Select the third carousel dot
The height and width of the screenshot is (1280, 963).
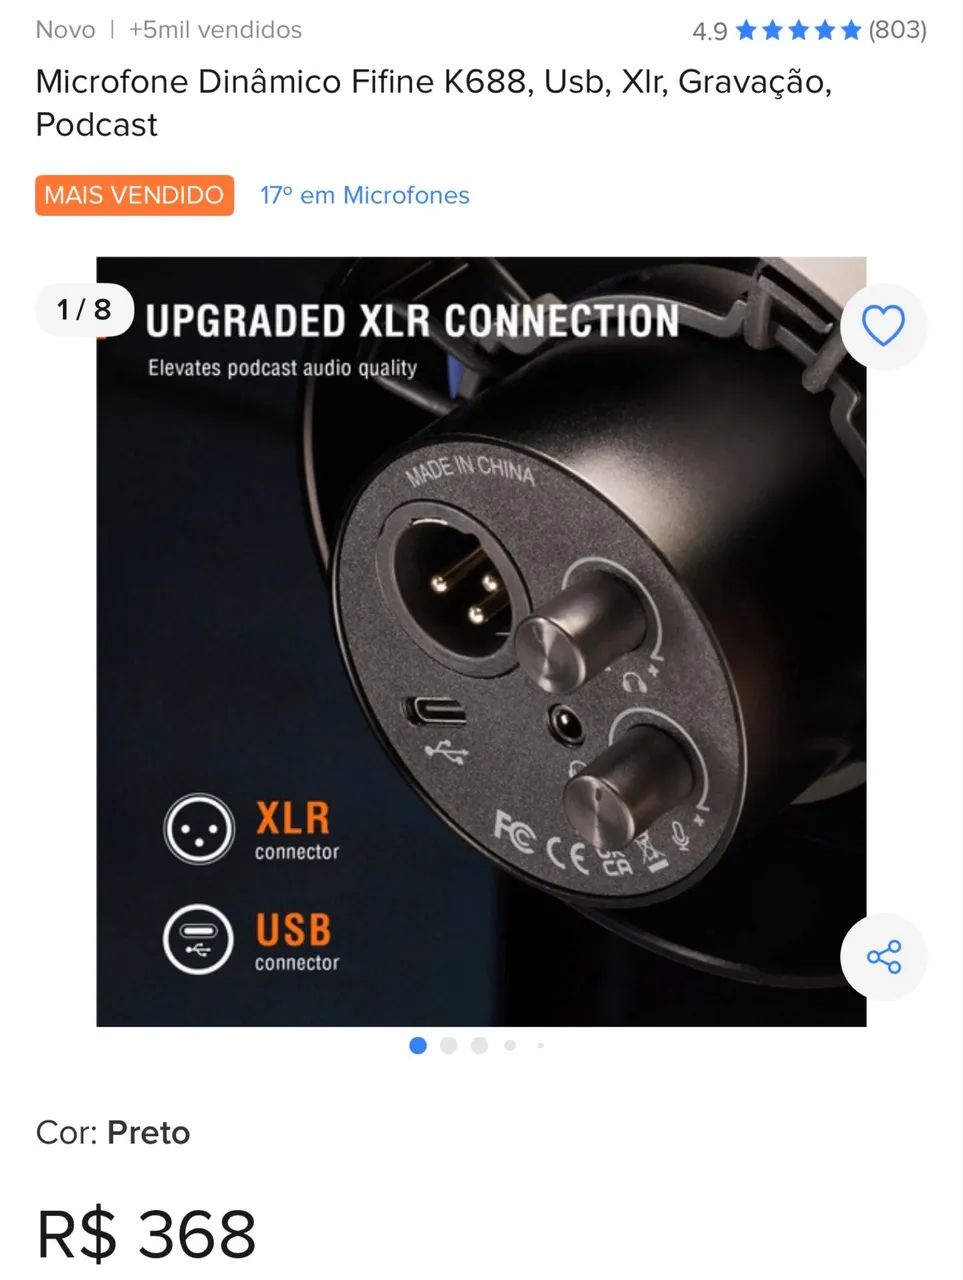pyautogui.click(x=479, y=1045)
